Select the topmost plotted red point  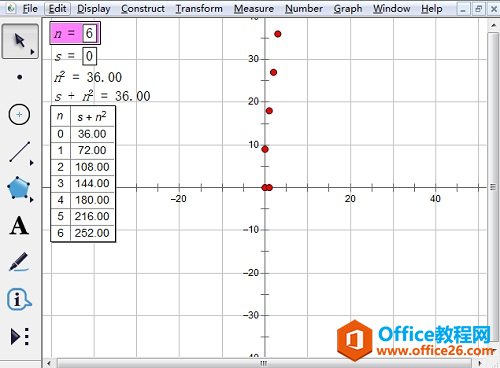tap(278, 34)
